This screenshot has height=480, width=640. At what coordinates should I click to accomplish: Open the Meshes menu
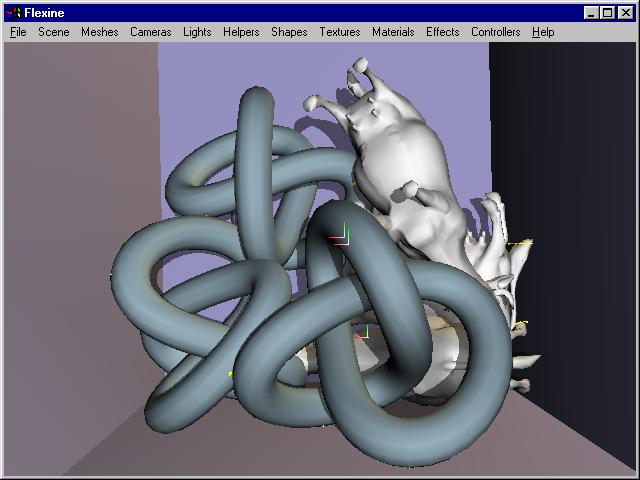pos(100,32)
